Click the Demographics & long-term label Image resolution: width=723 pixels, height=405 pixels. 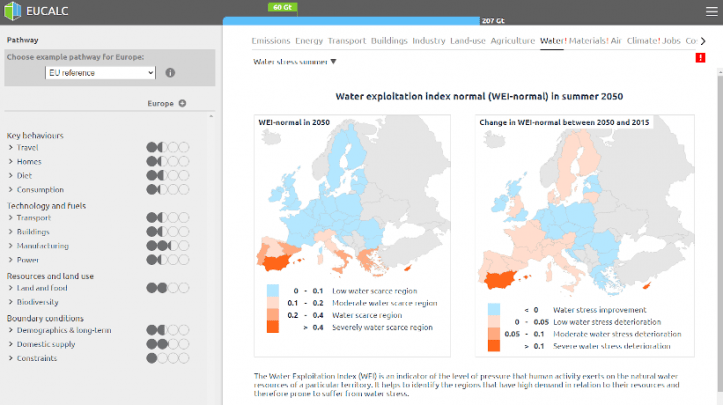pos(62,329)
